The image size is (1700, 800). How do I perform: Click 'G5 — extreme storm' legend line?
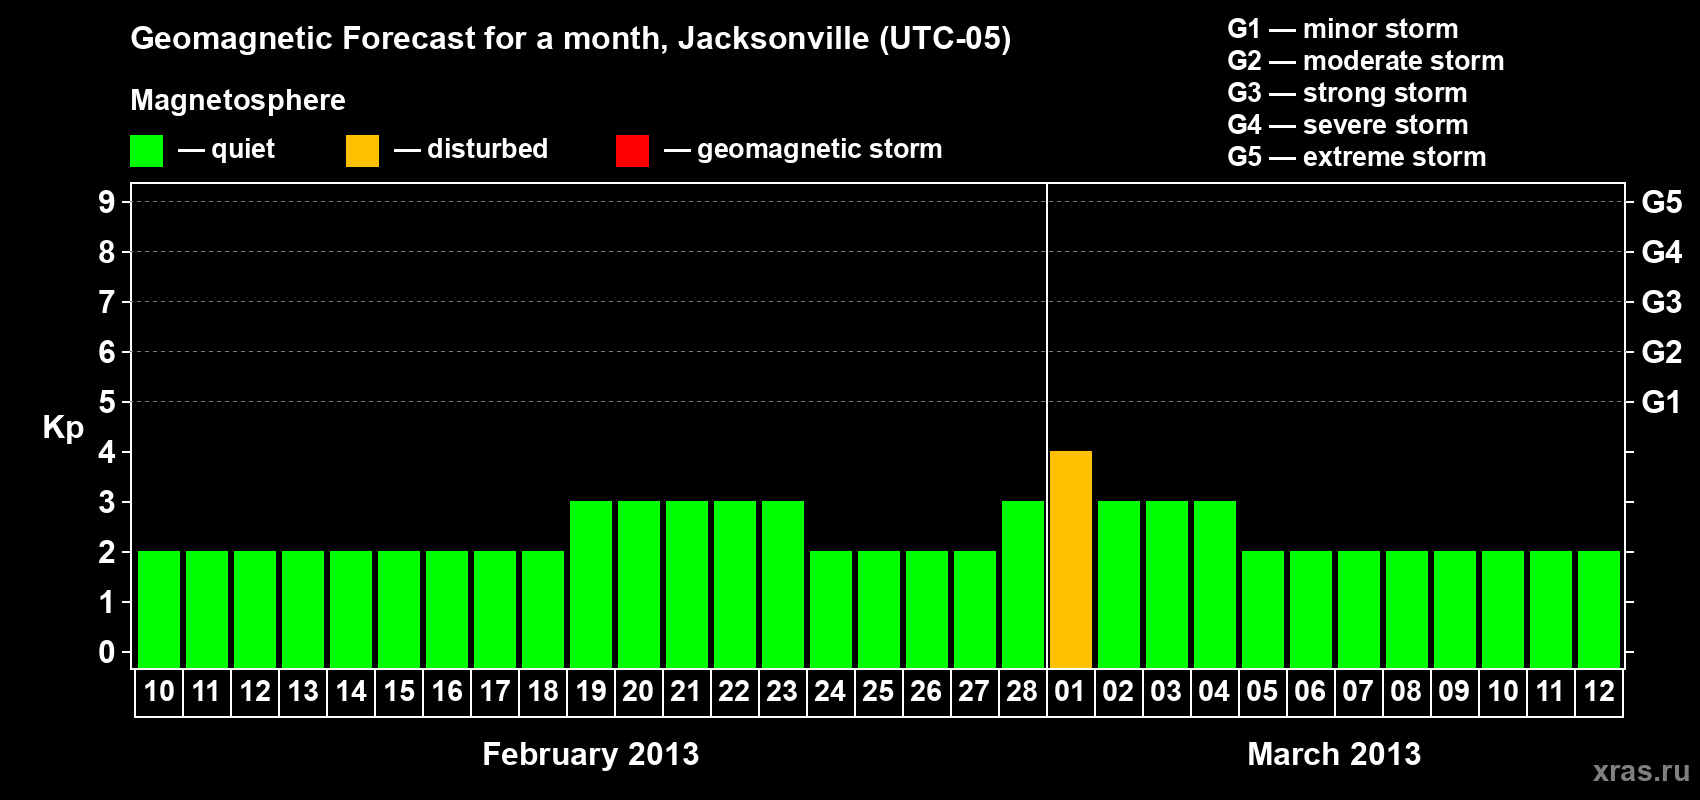(x=1356, y=157)
